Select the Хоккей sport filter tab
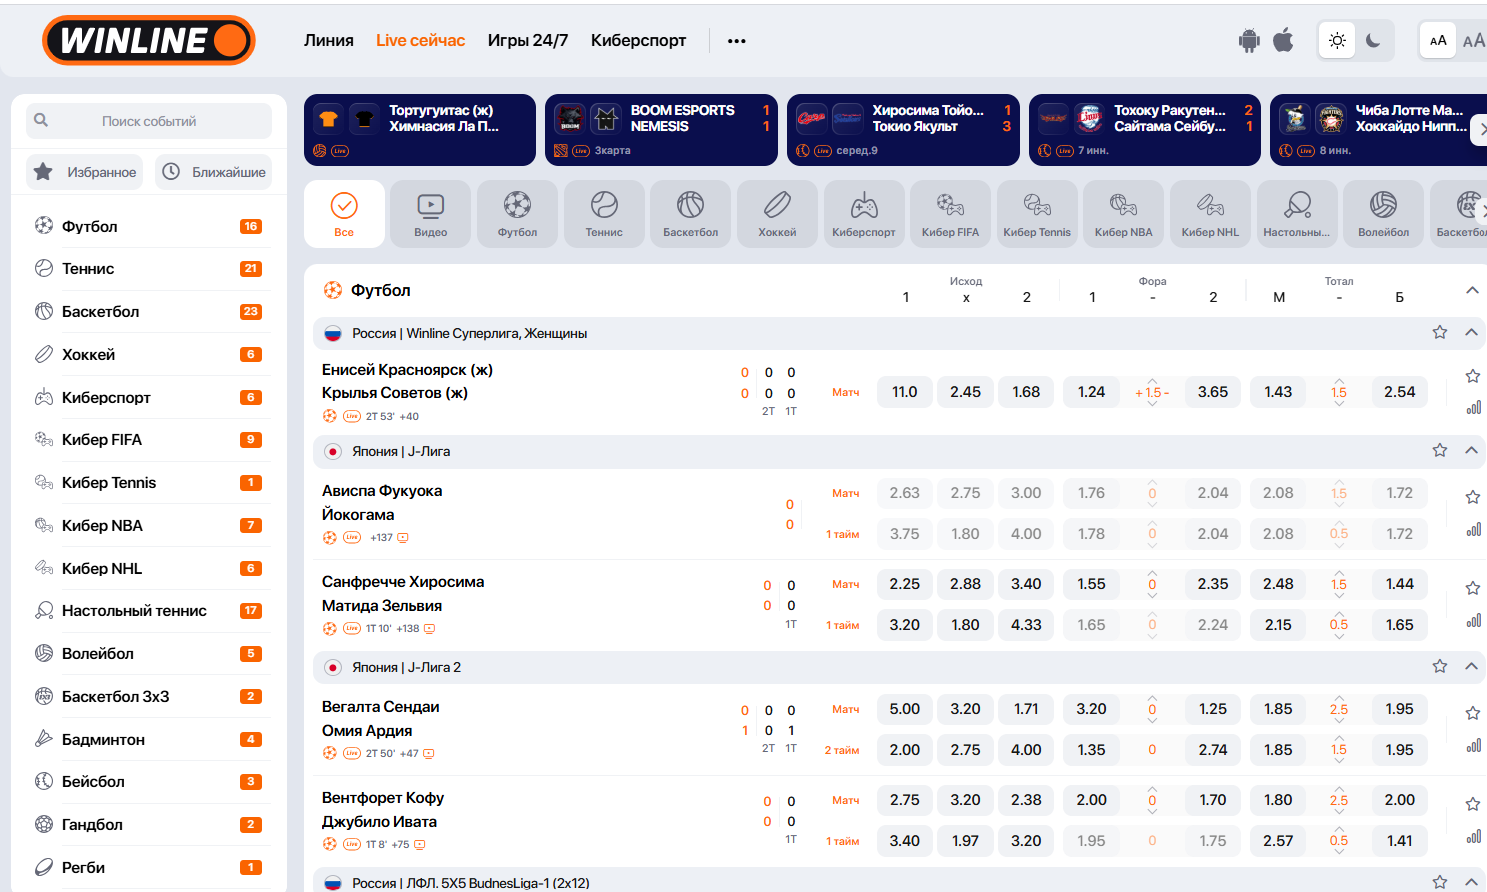Viewport: 1487px width, 892px height. tap(777, 214)
